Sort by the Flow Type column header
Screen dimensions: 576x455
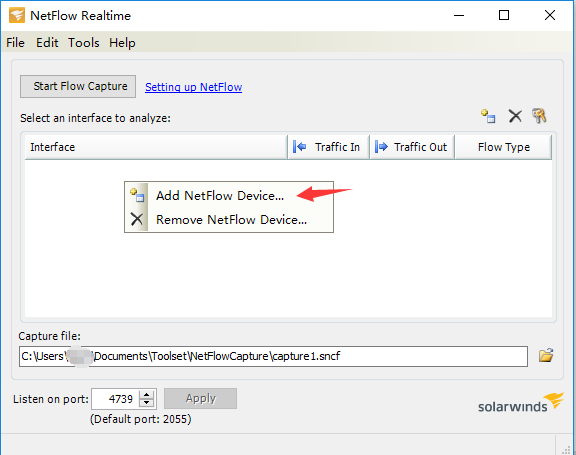point(503,147)
